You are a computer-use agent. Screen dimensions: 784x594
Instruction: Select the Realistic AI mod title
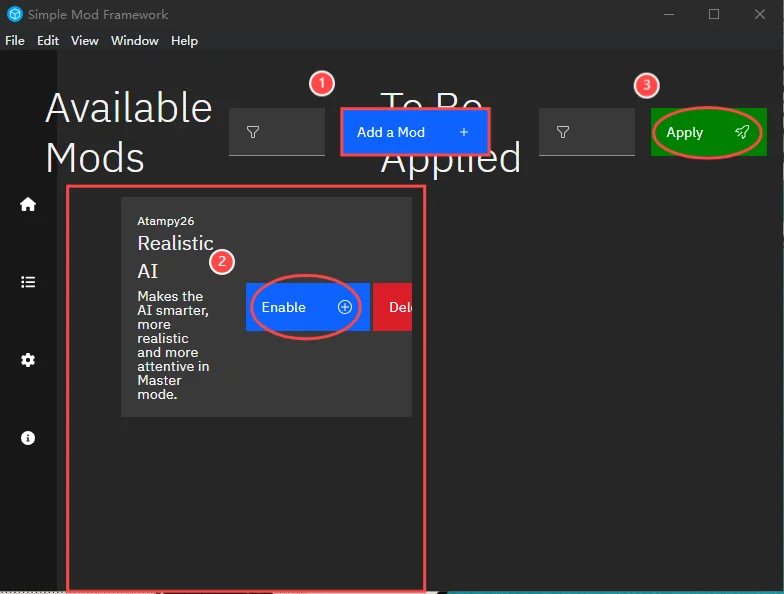pos(162,257)
